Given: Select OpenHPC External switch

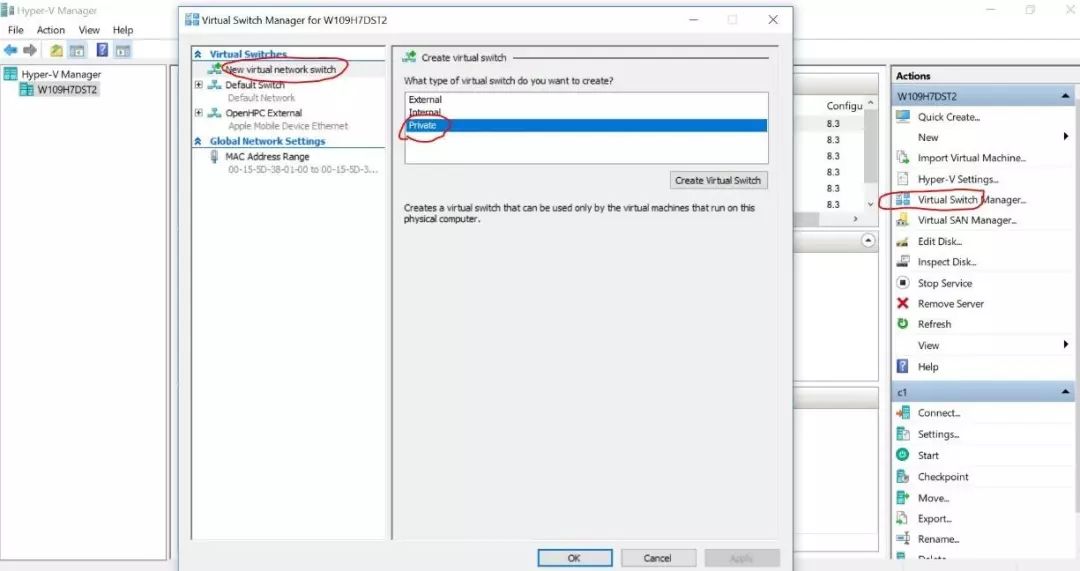Looking at the screenshot, I should coord(264,112).
